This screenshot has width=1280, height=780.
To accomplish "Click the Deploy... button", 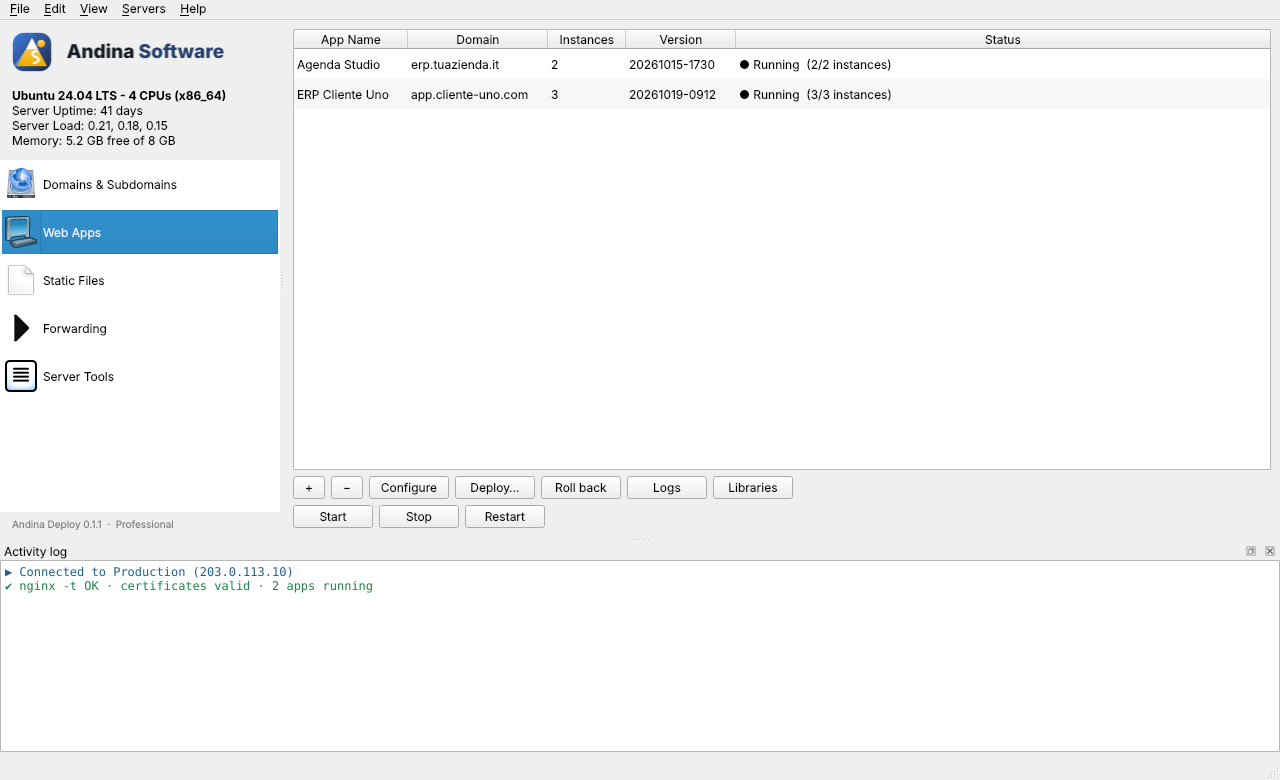I will 495,488.
